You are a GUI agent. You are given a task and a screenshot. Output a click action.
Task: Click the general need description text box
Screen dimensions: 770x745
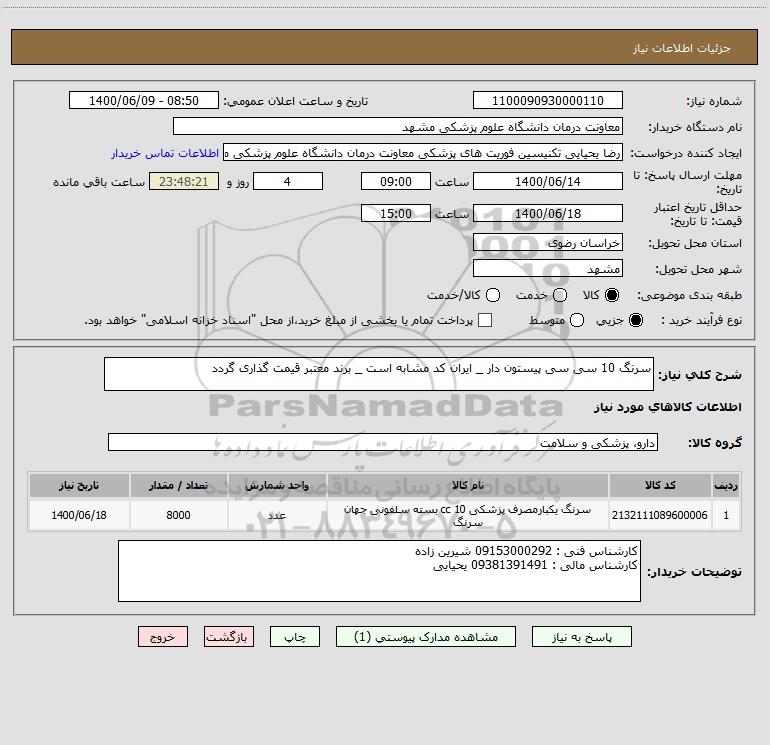379,374
